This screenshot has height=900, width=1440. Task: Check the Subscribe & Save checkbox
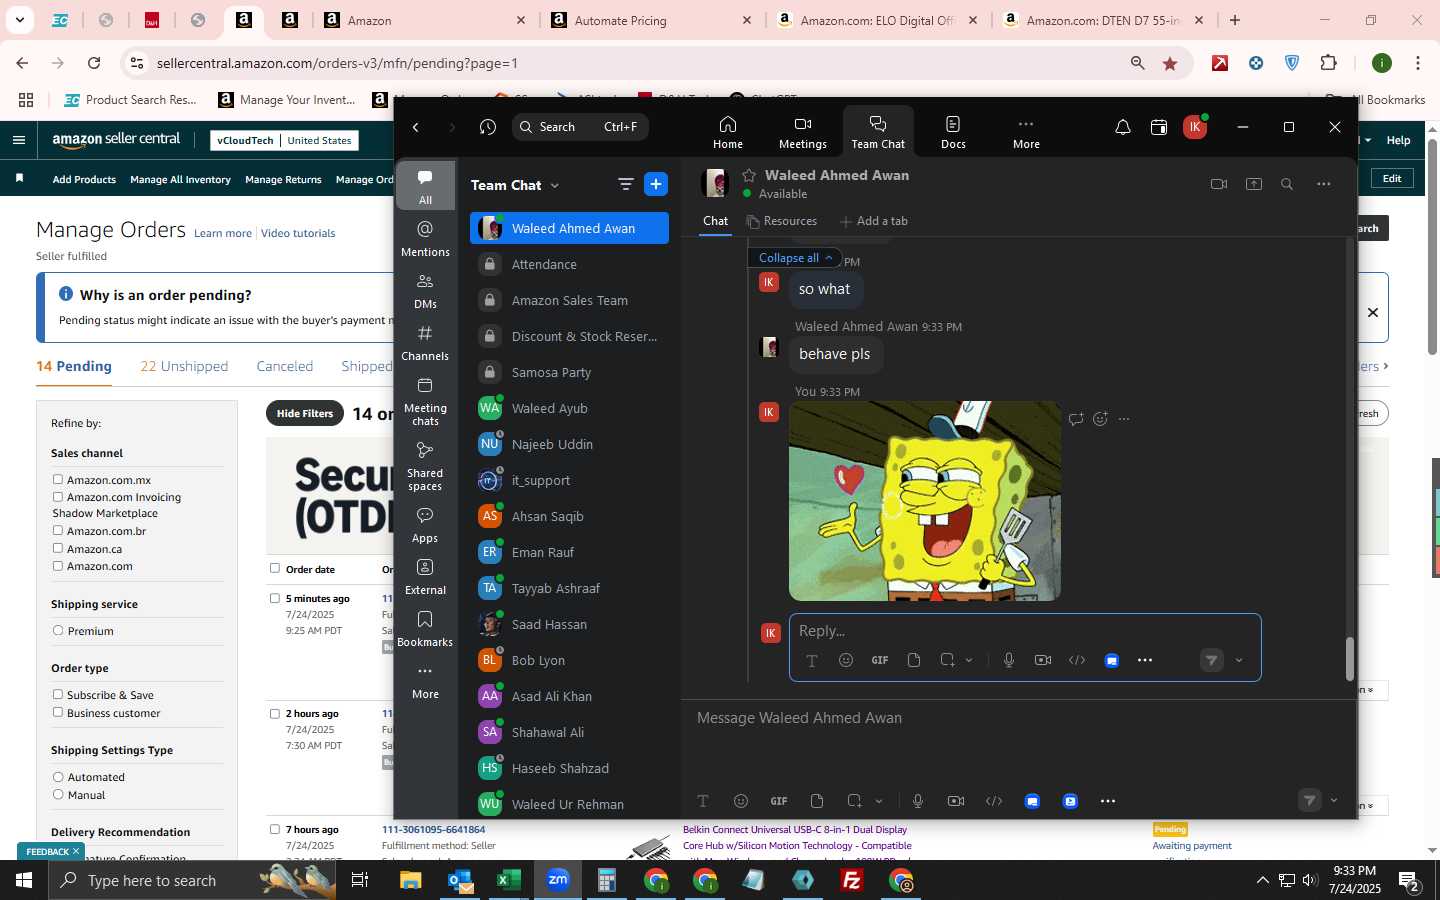(58, 695)
